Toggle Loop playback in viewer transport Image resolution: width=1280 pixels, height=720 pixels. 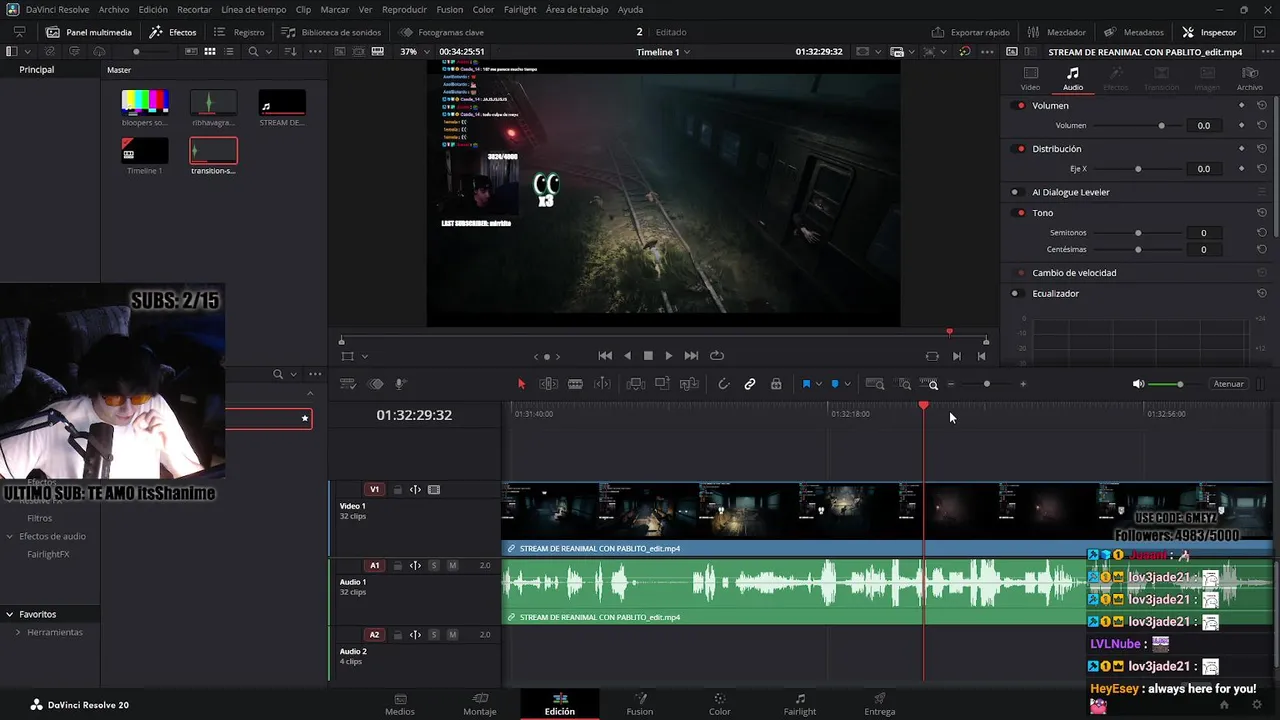(x=717, y=355)
